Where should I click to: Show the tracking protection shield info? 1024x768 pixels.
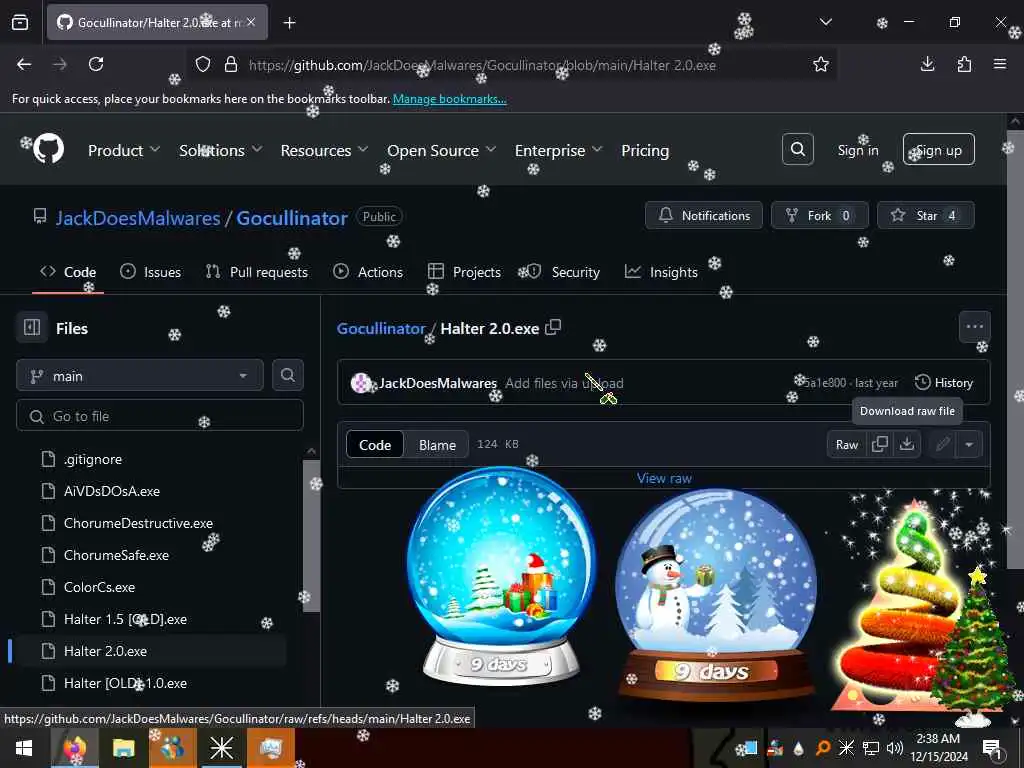[203, 64]
